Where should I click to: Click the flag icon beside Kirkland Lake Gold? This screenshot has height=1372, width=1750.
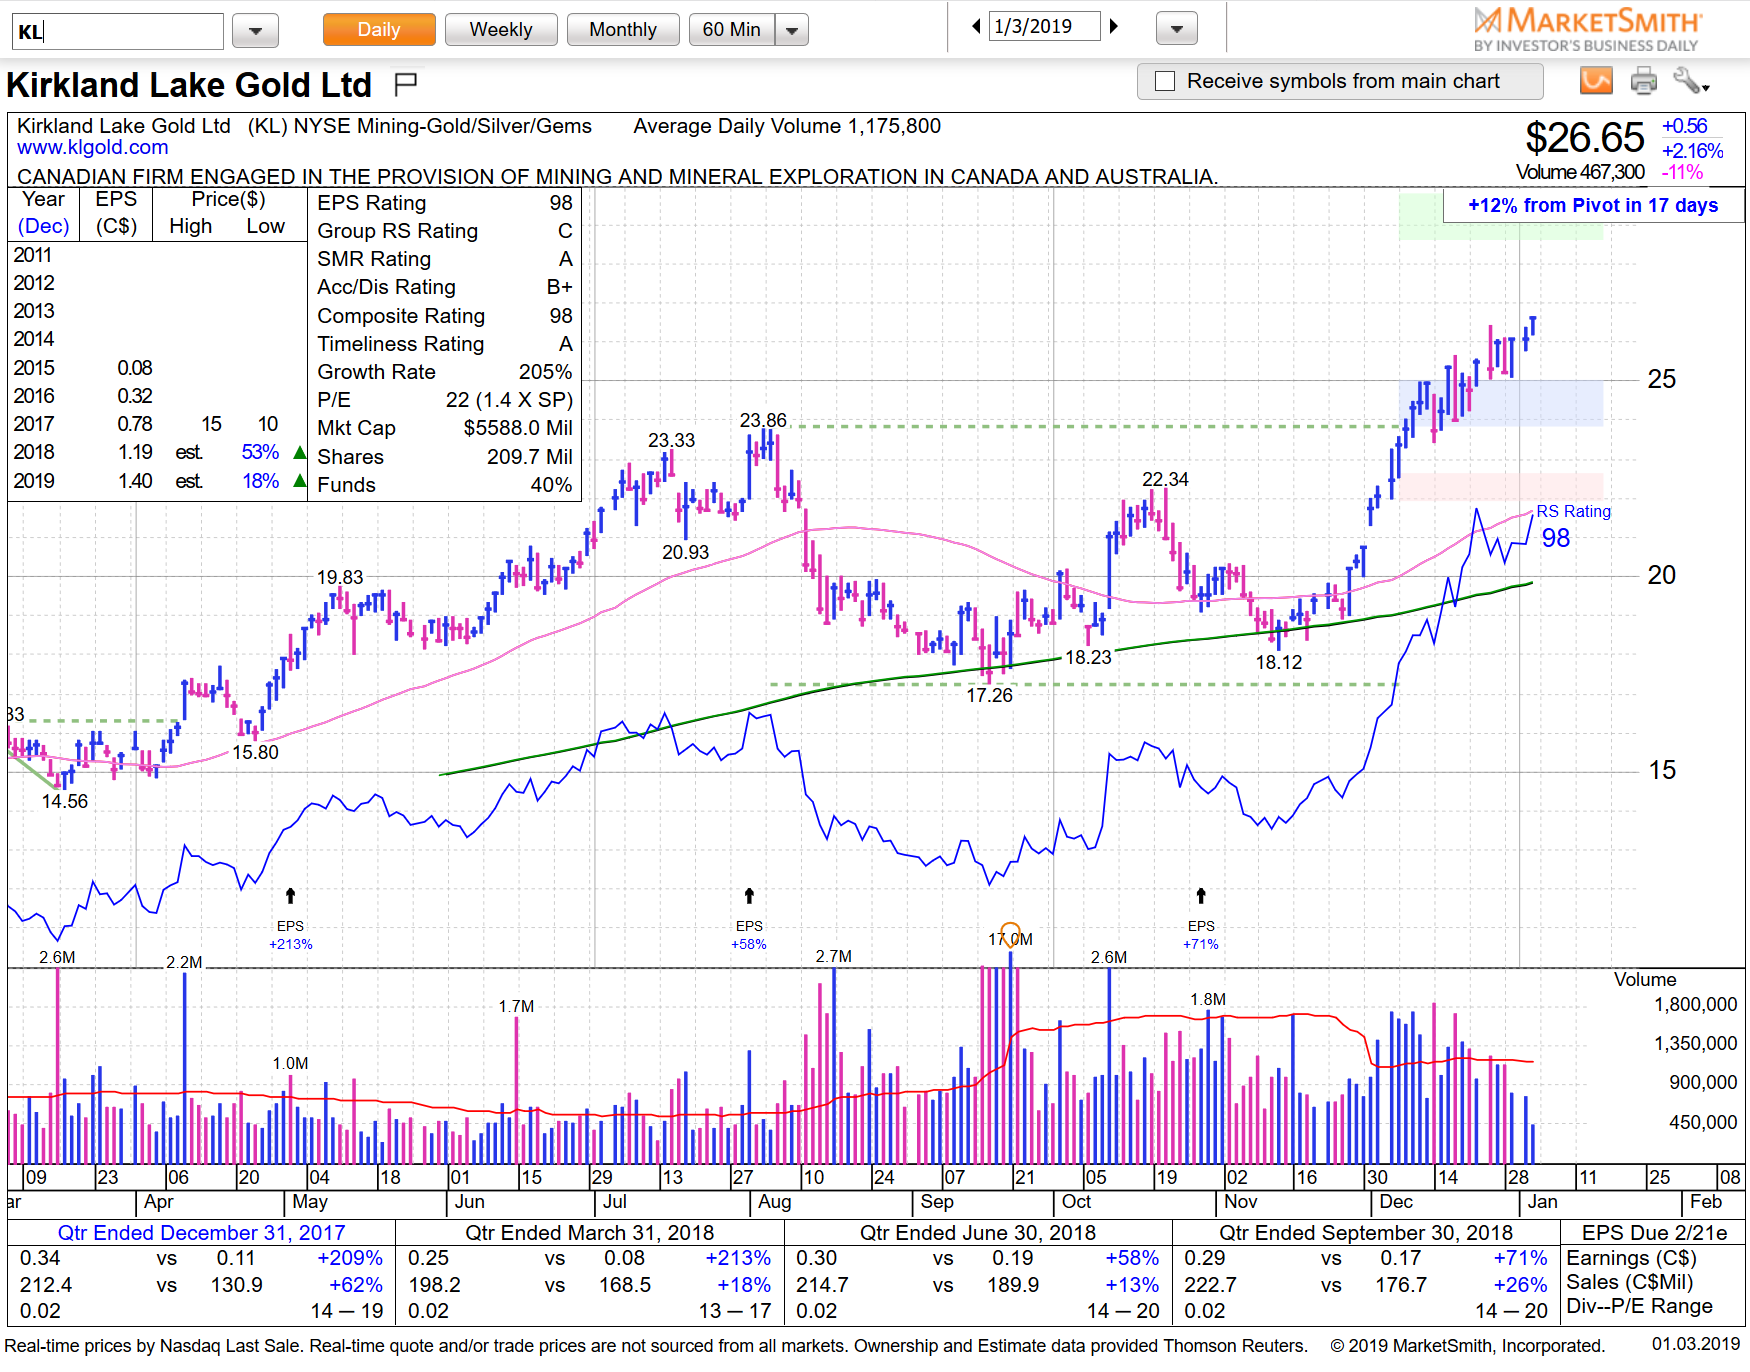coord(405,84)
